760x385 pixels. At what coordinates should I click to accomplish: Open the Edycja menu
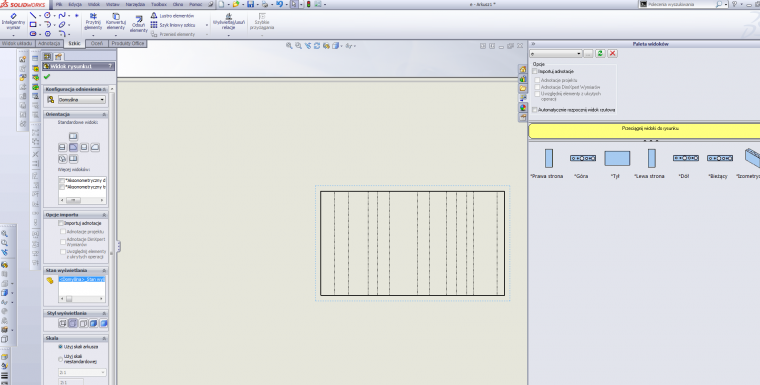tap(75, 4)
